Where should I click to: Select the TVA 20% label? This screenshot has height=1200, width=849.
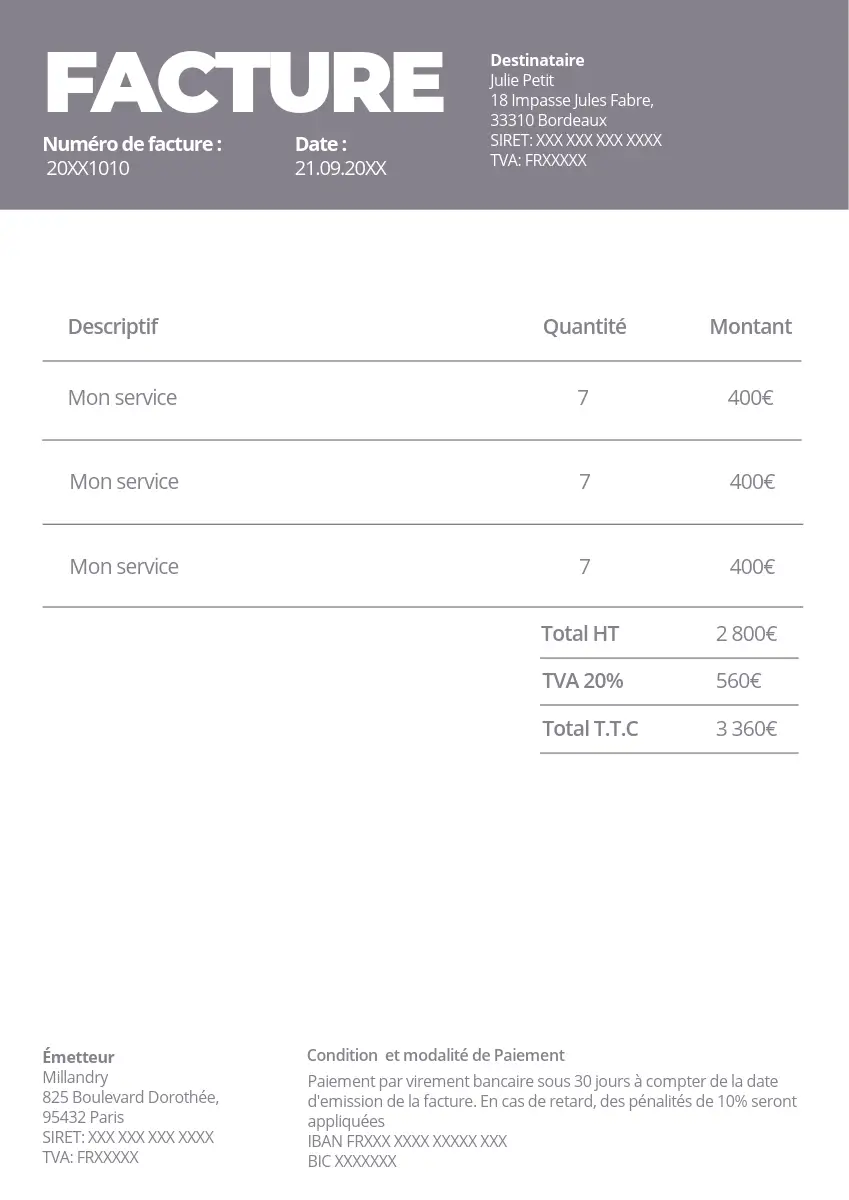pos(582,681)
